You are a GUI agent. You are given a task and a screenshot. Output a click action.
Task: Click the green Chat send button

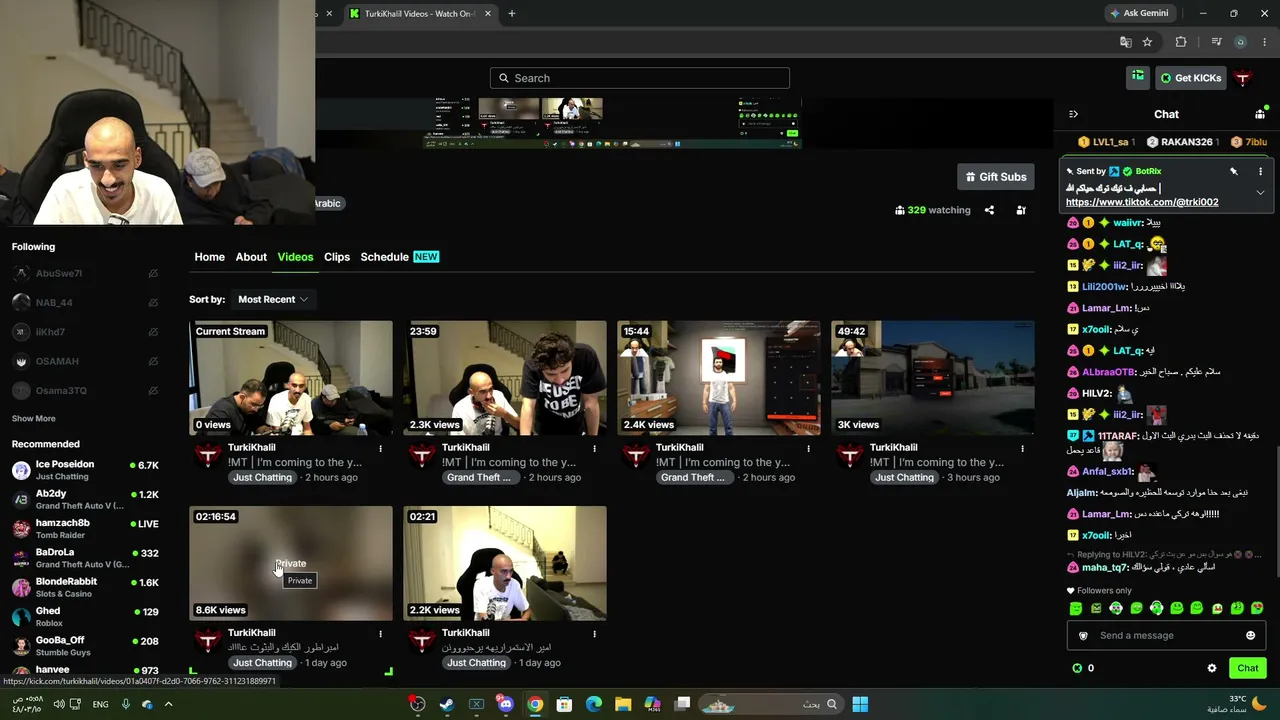[x=1248, y=668]
